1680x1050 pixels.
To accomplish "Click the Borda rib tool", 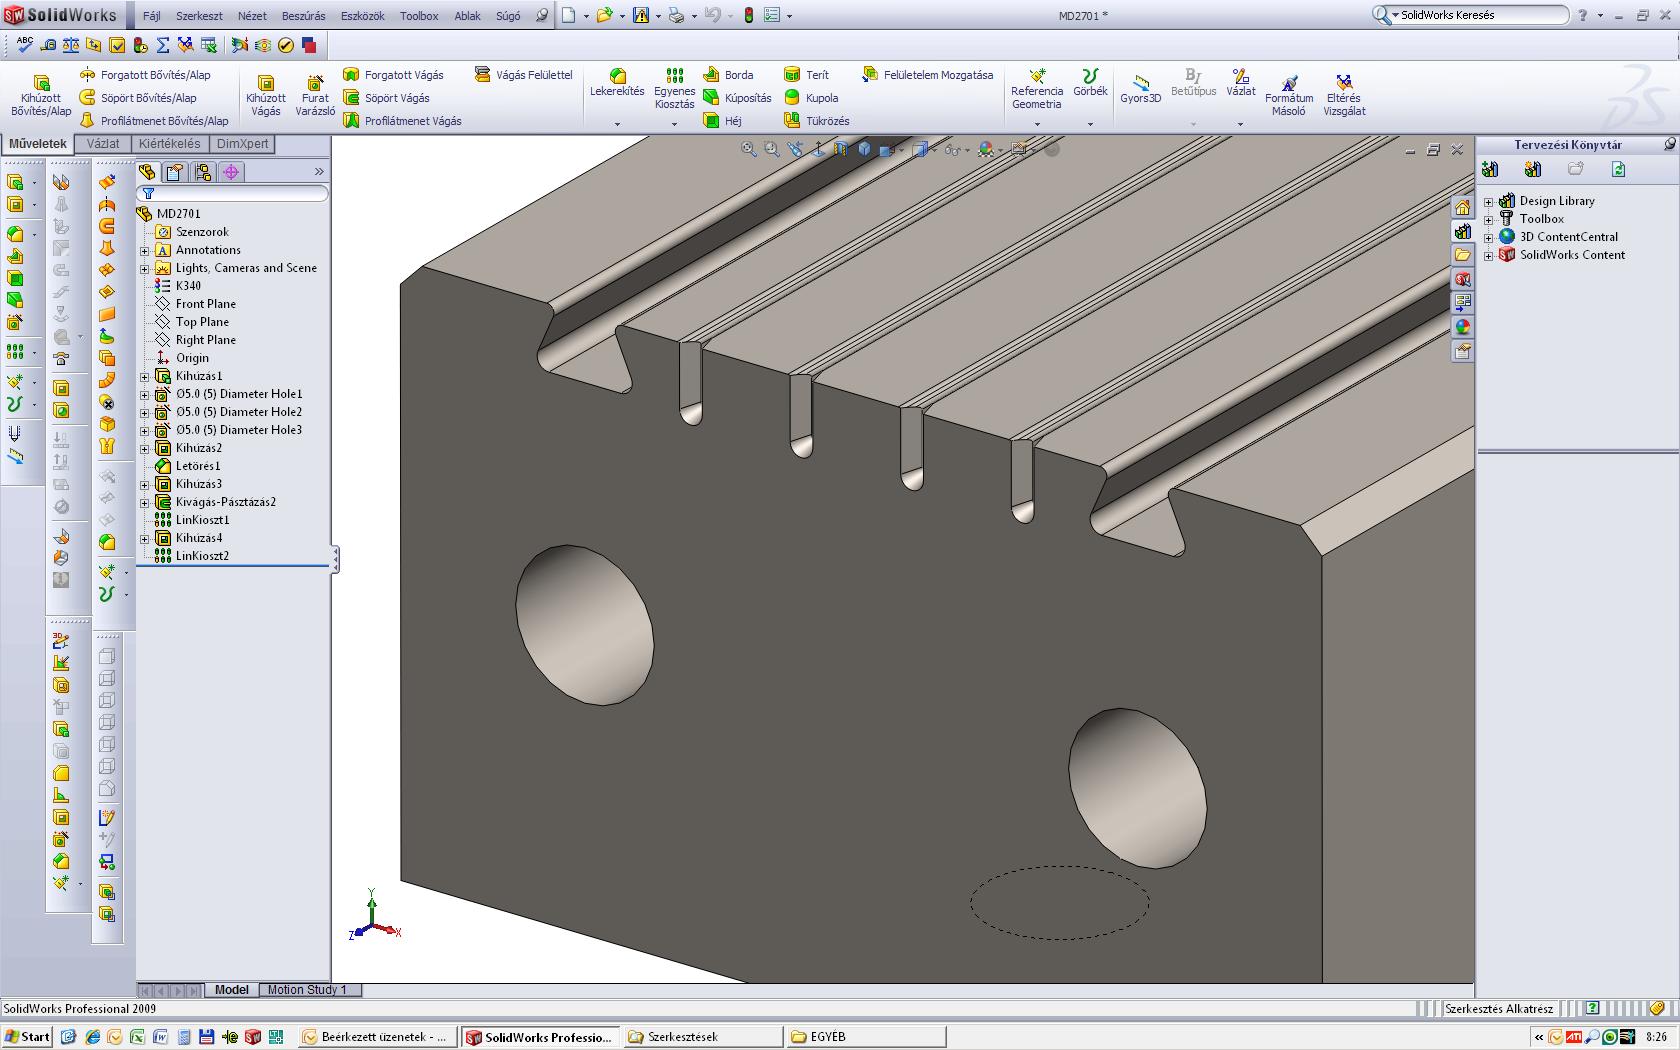I will tap(728, 75).
